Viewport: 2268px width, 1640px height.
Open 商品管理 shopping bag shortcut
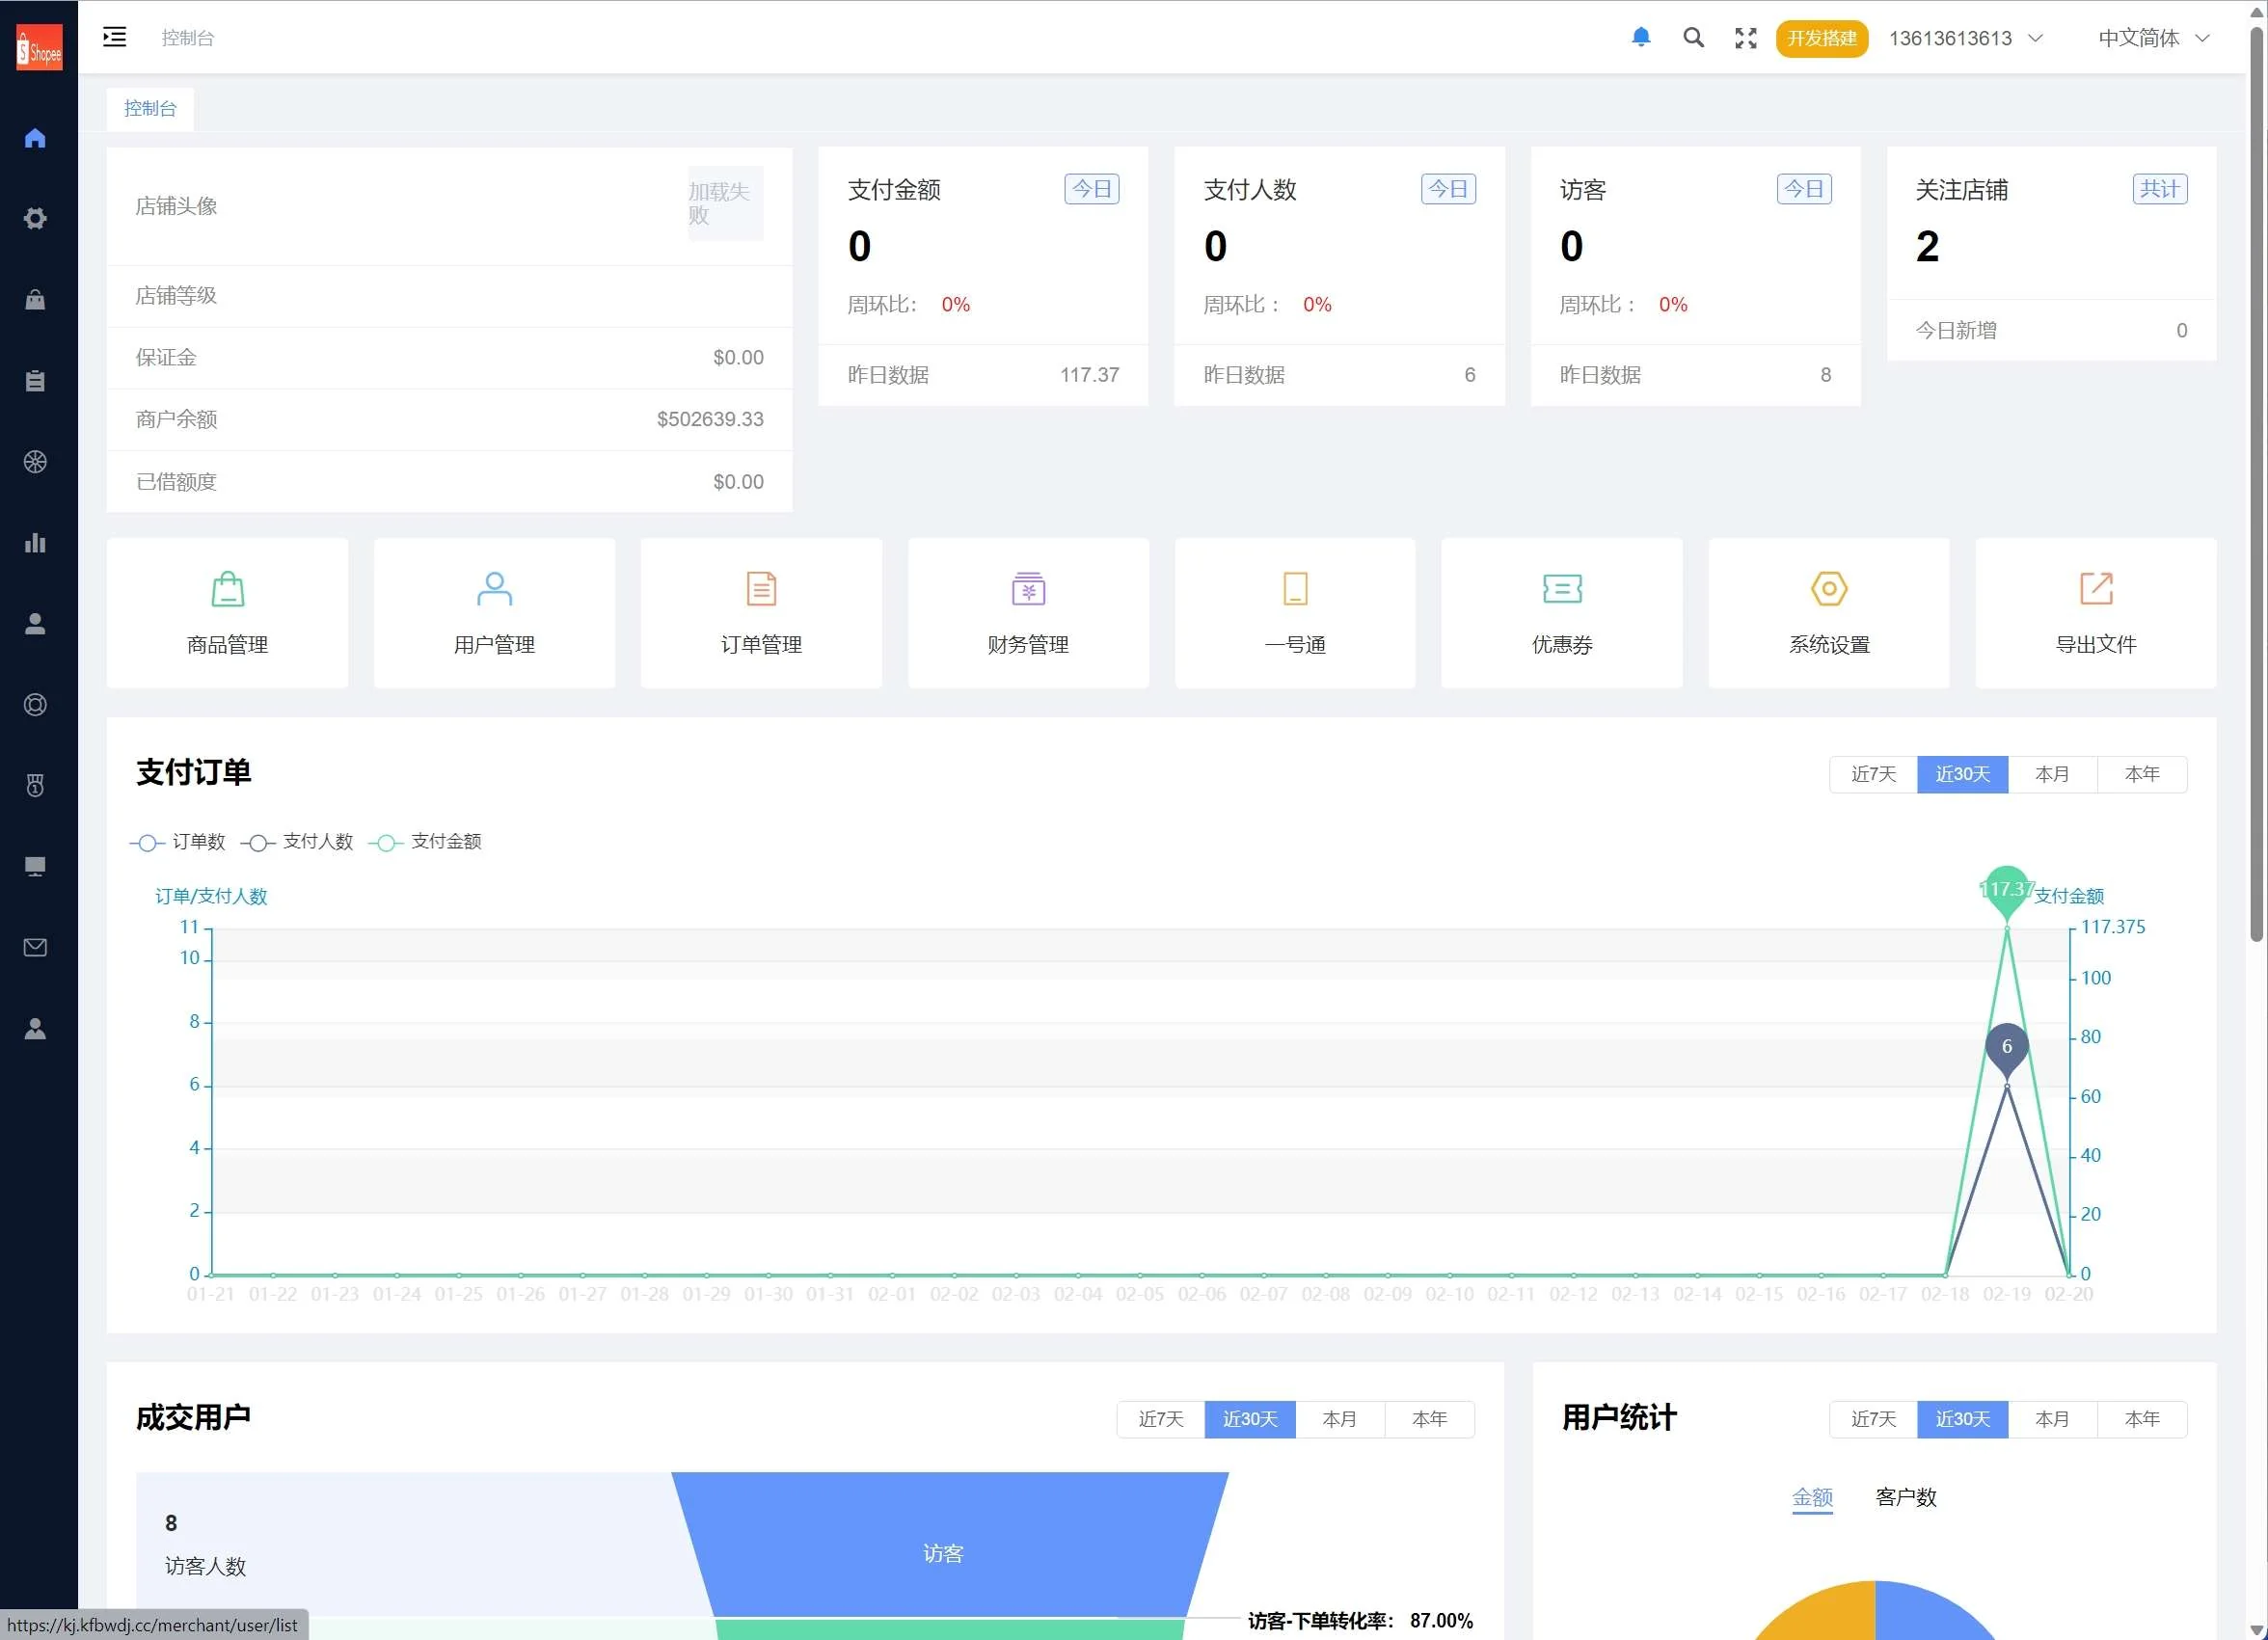(x=227, y=589)
